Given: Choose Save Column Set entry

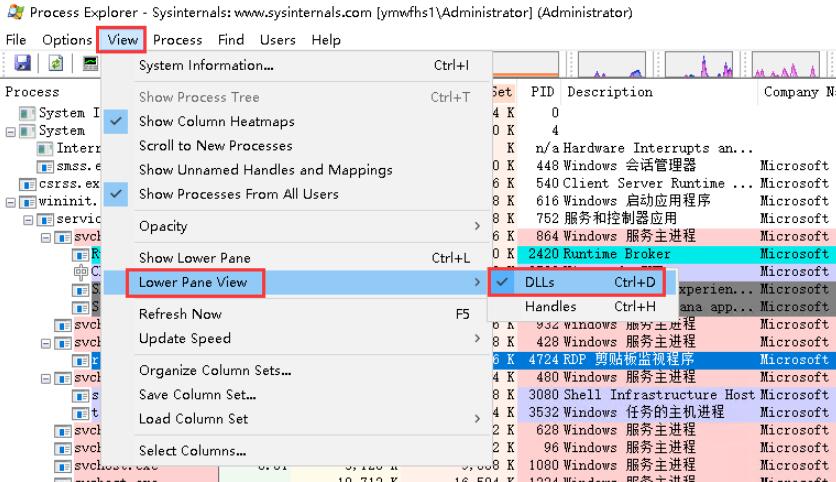Looking at the screenshot, I should pyautogui.click(x=296, y=395).
